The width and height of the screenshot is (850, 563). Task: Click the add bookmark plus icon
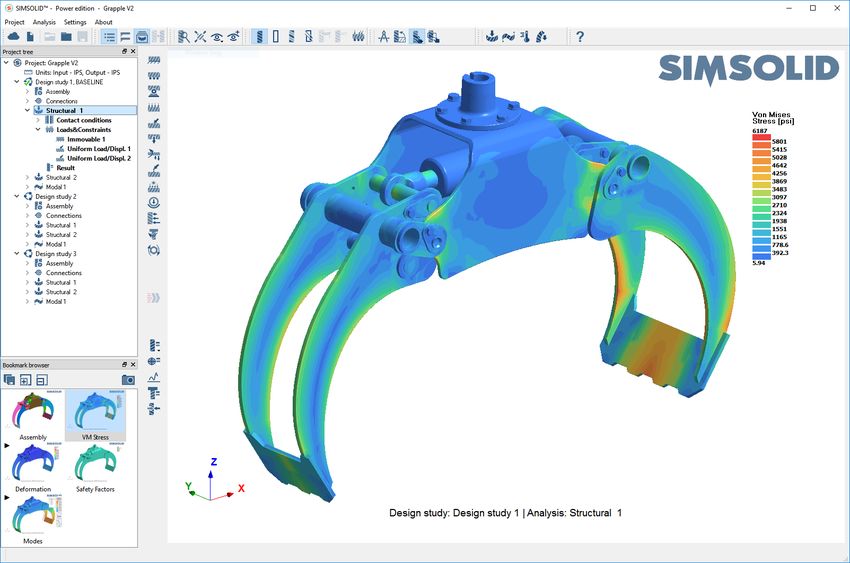click(x=25, y=380)
